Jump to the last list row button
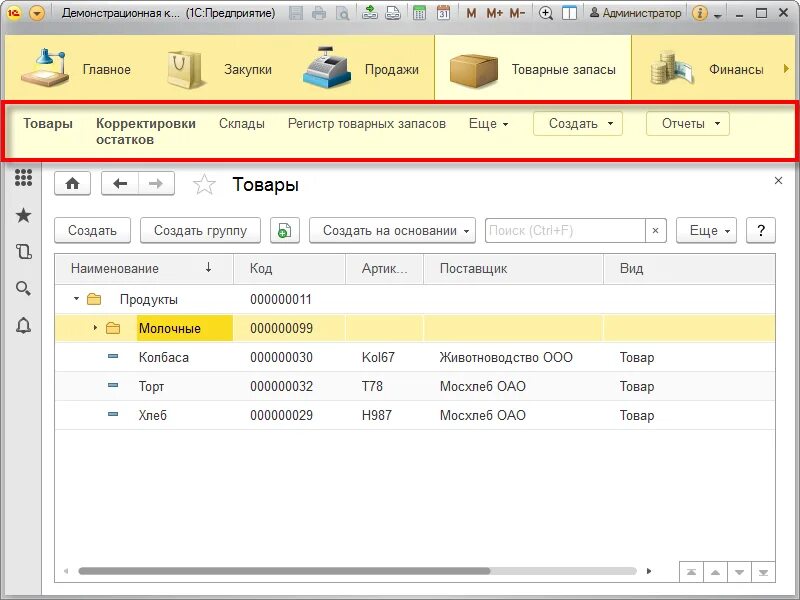This screenshot has height=600, width=800. [x=763, y=572]
